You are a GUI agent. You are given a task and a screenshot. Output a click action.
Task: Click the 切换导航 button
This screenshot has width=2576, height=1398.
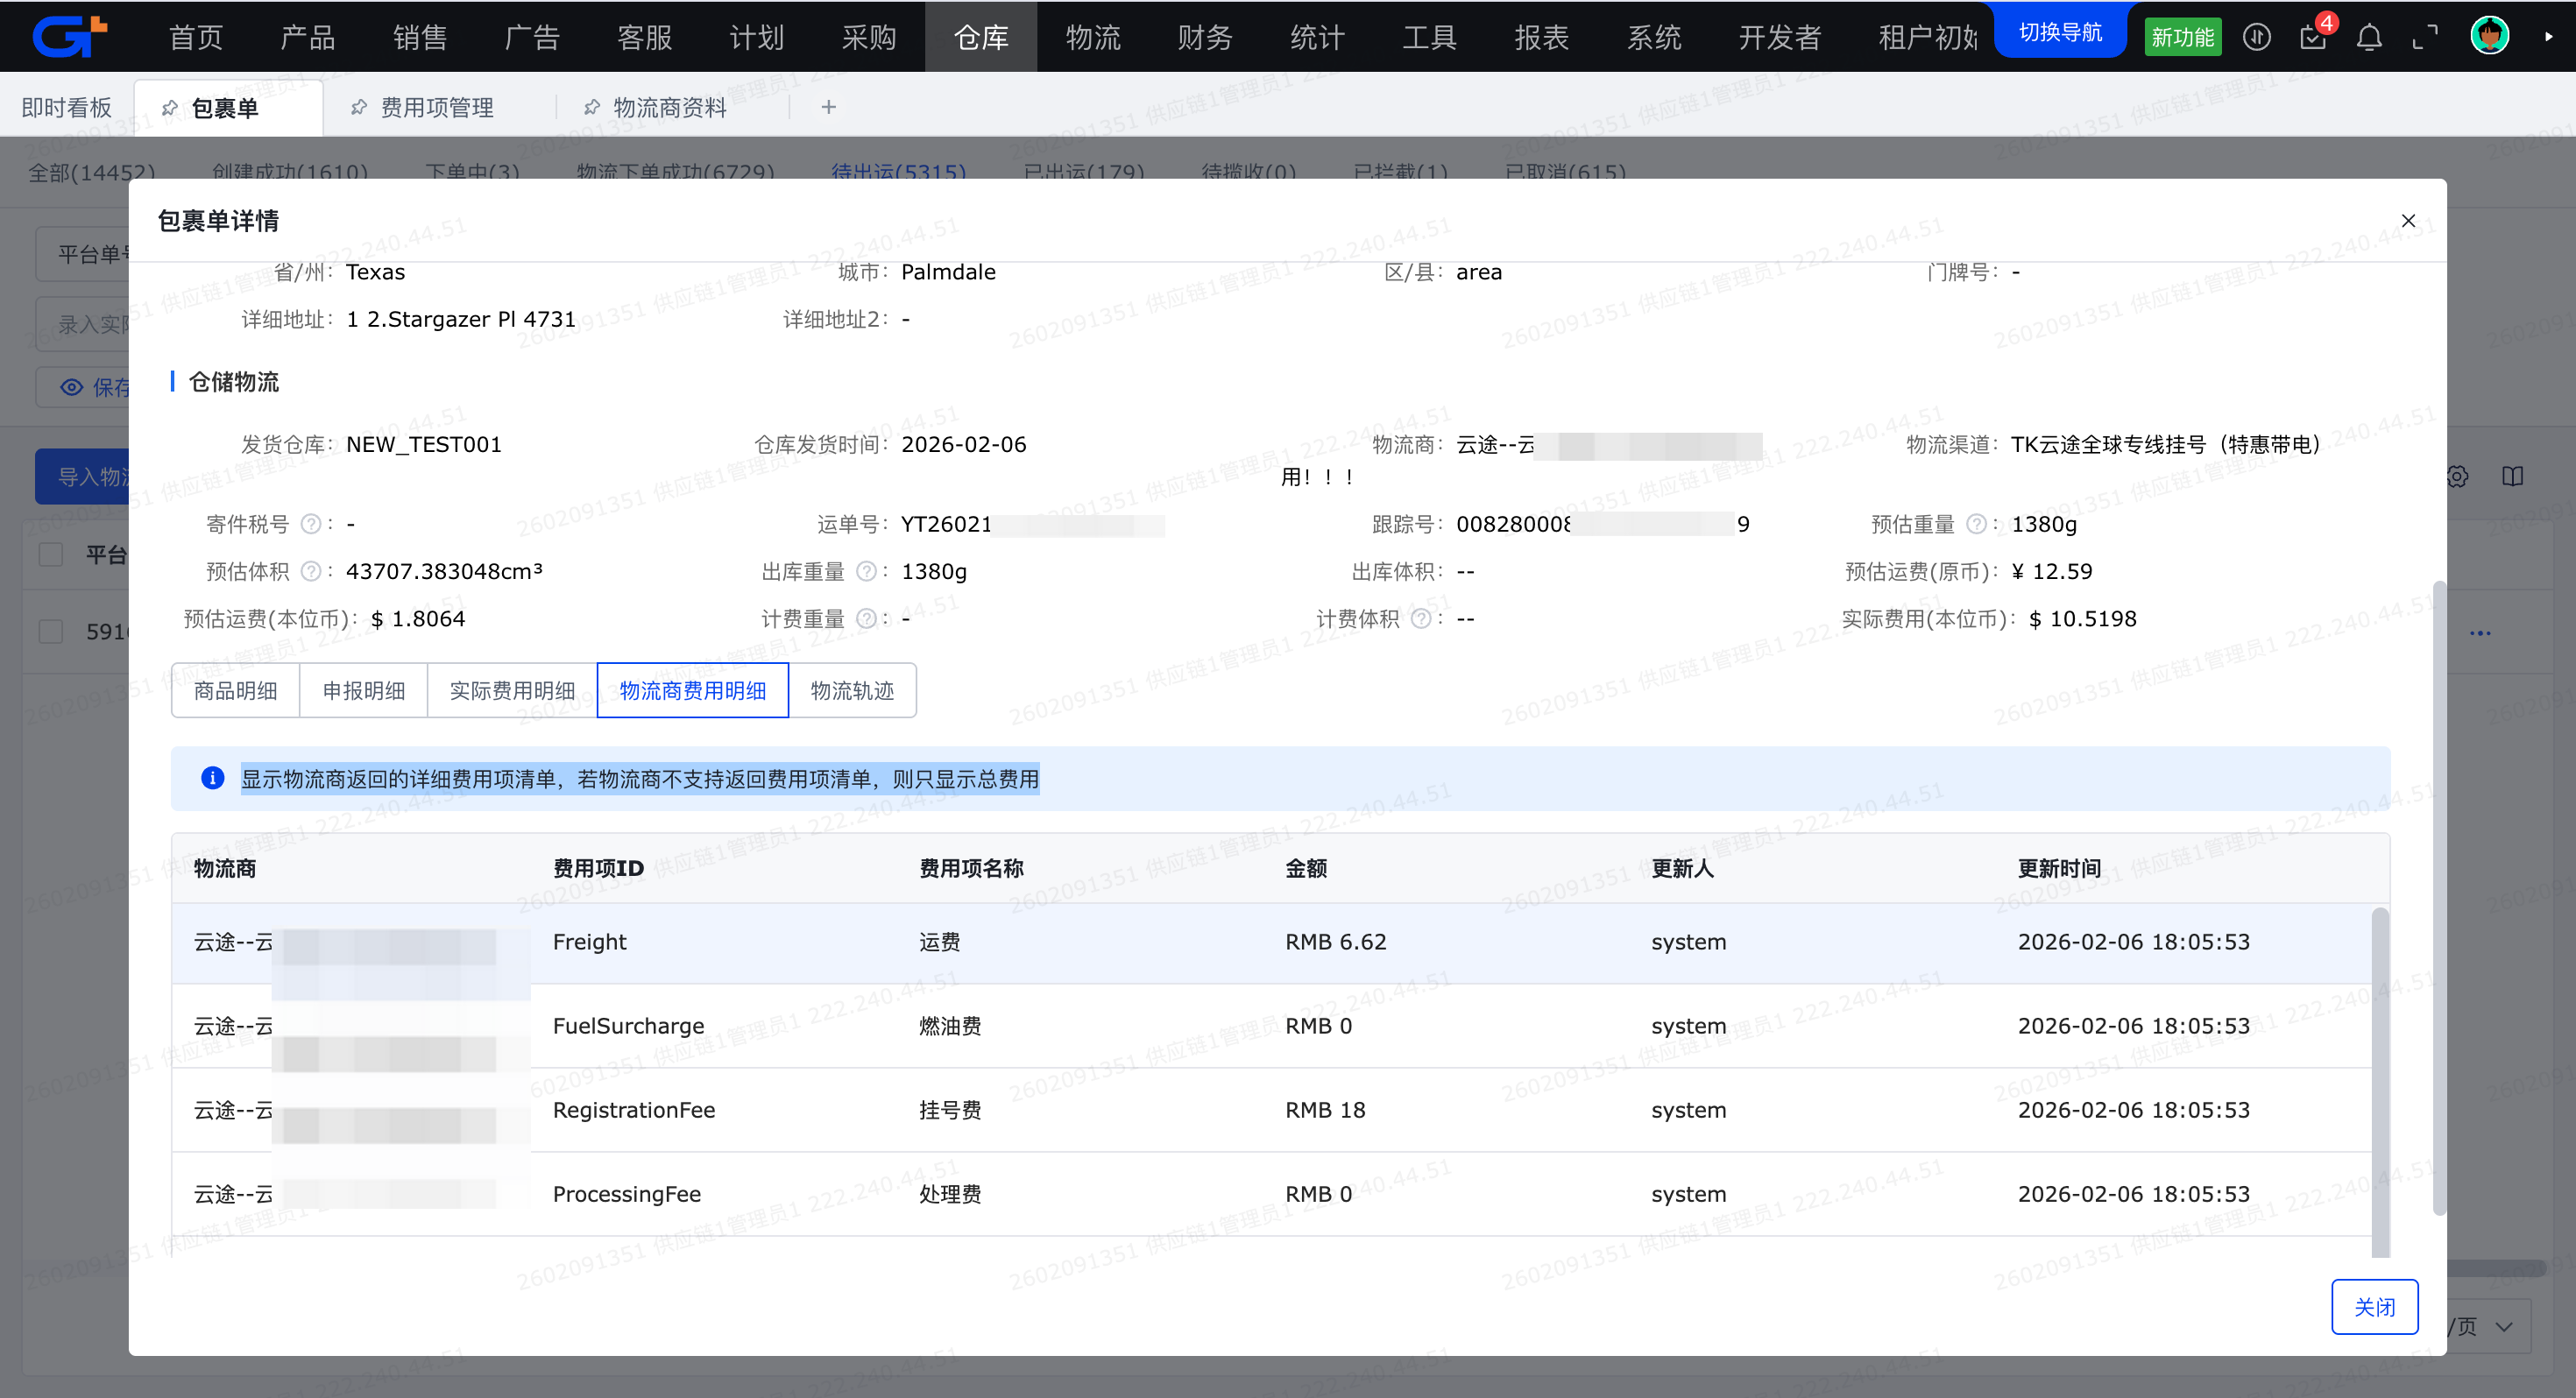2060,33
